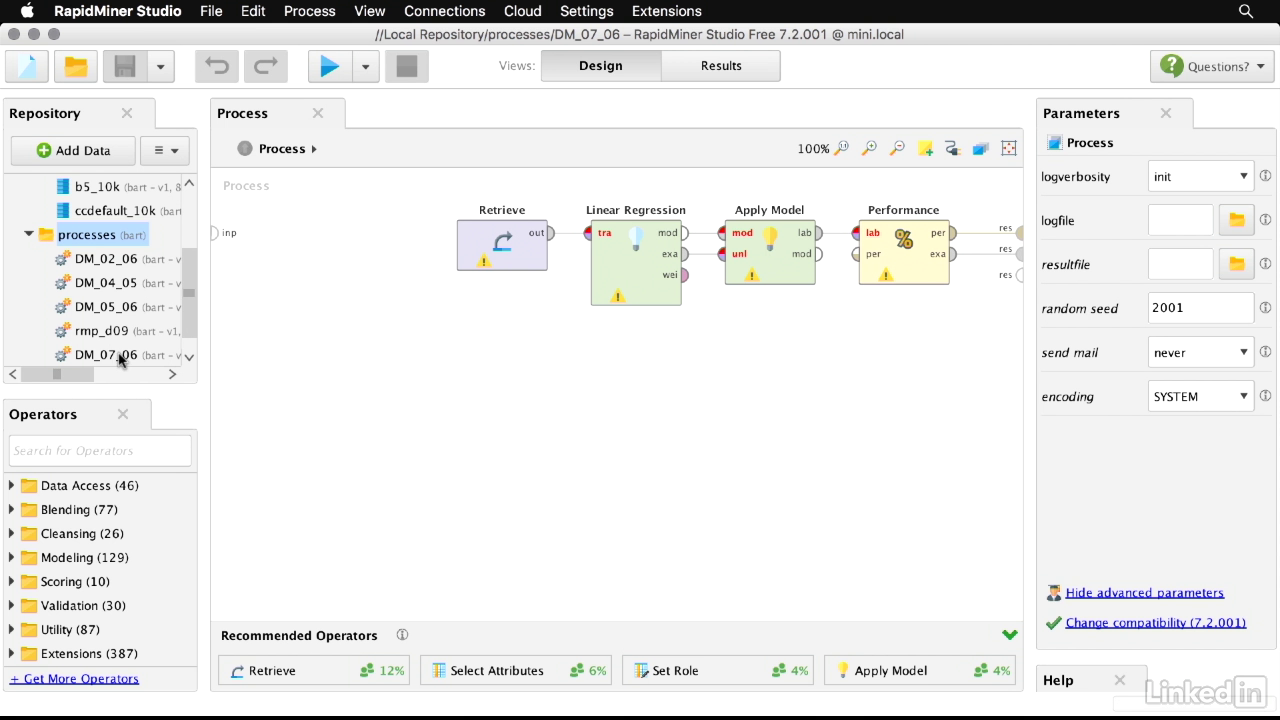Viewport: 1280px width, 720px height.
Task: Browse for logfile using its folder icon
Action: tap(1236, 220)
